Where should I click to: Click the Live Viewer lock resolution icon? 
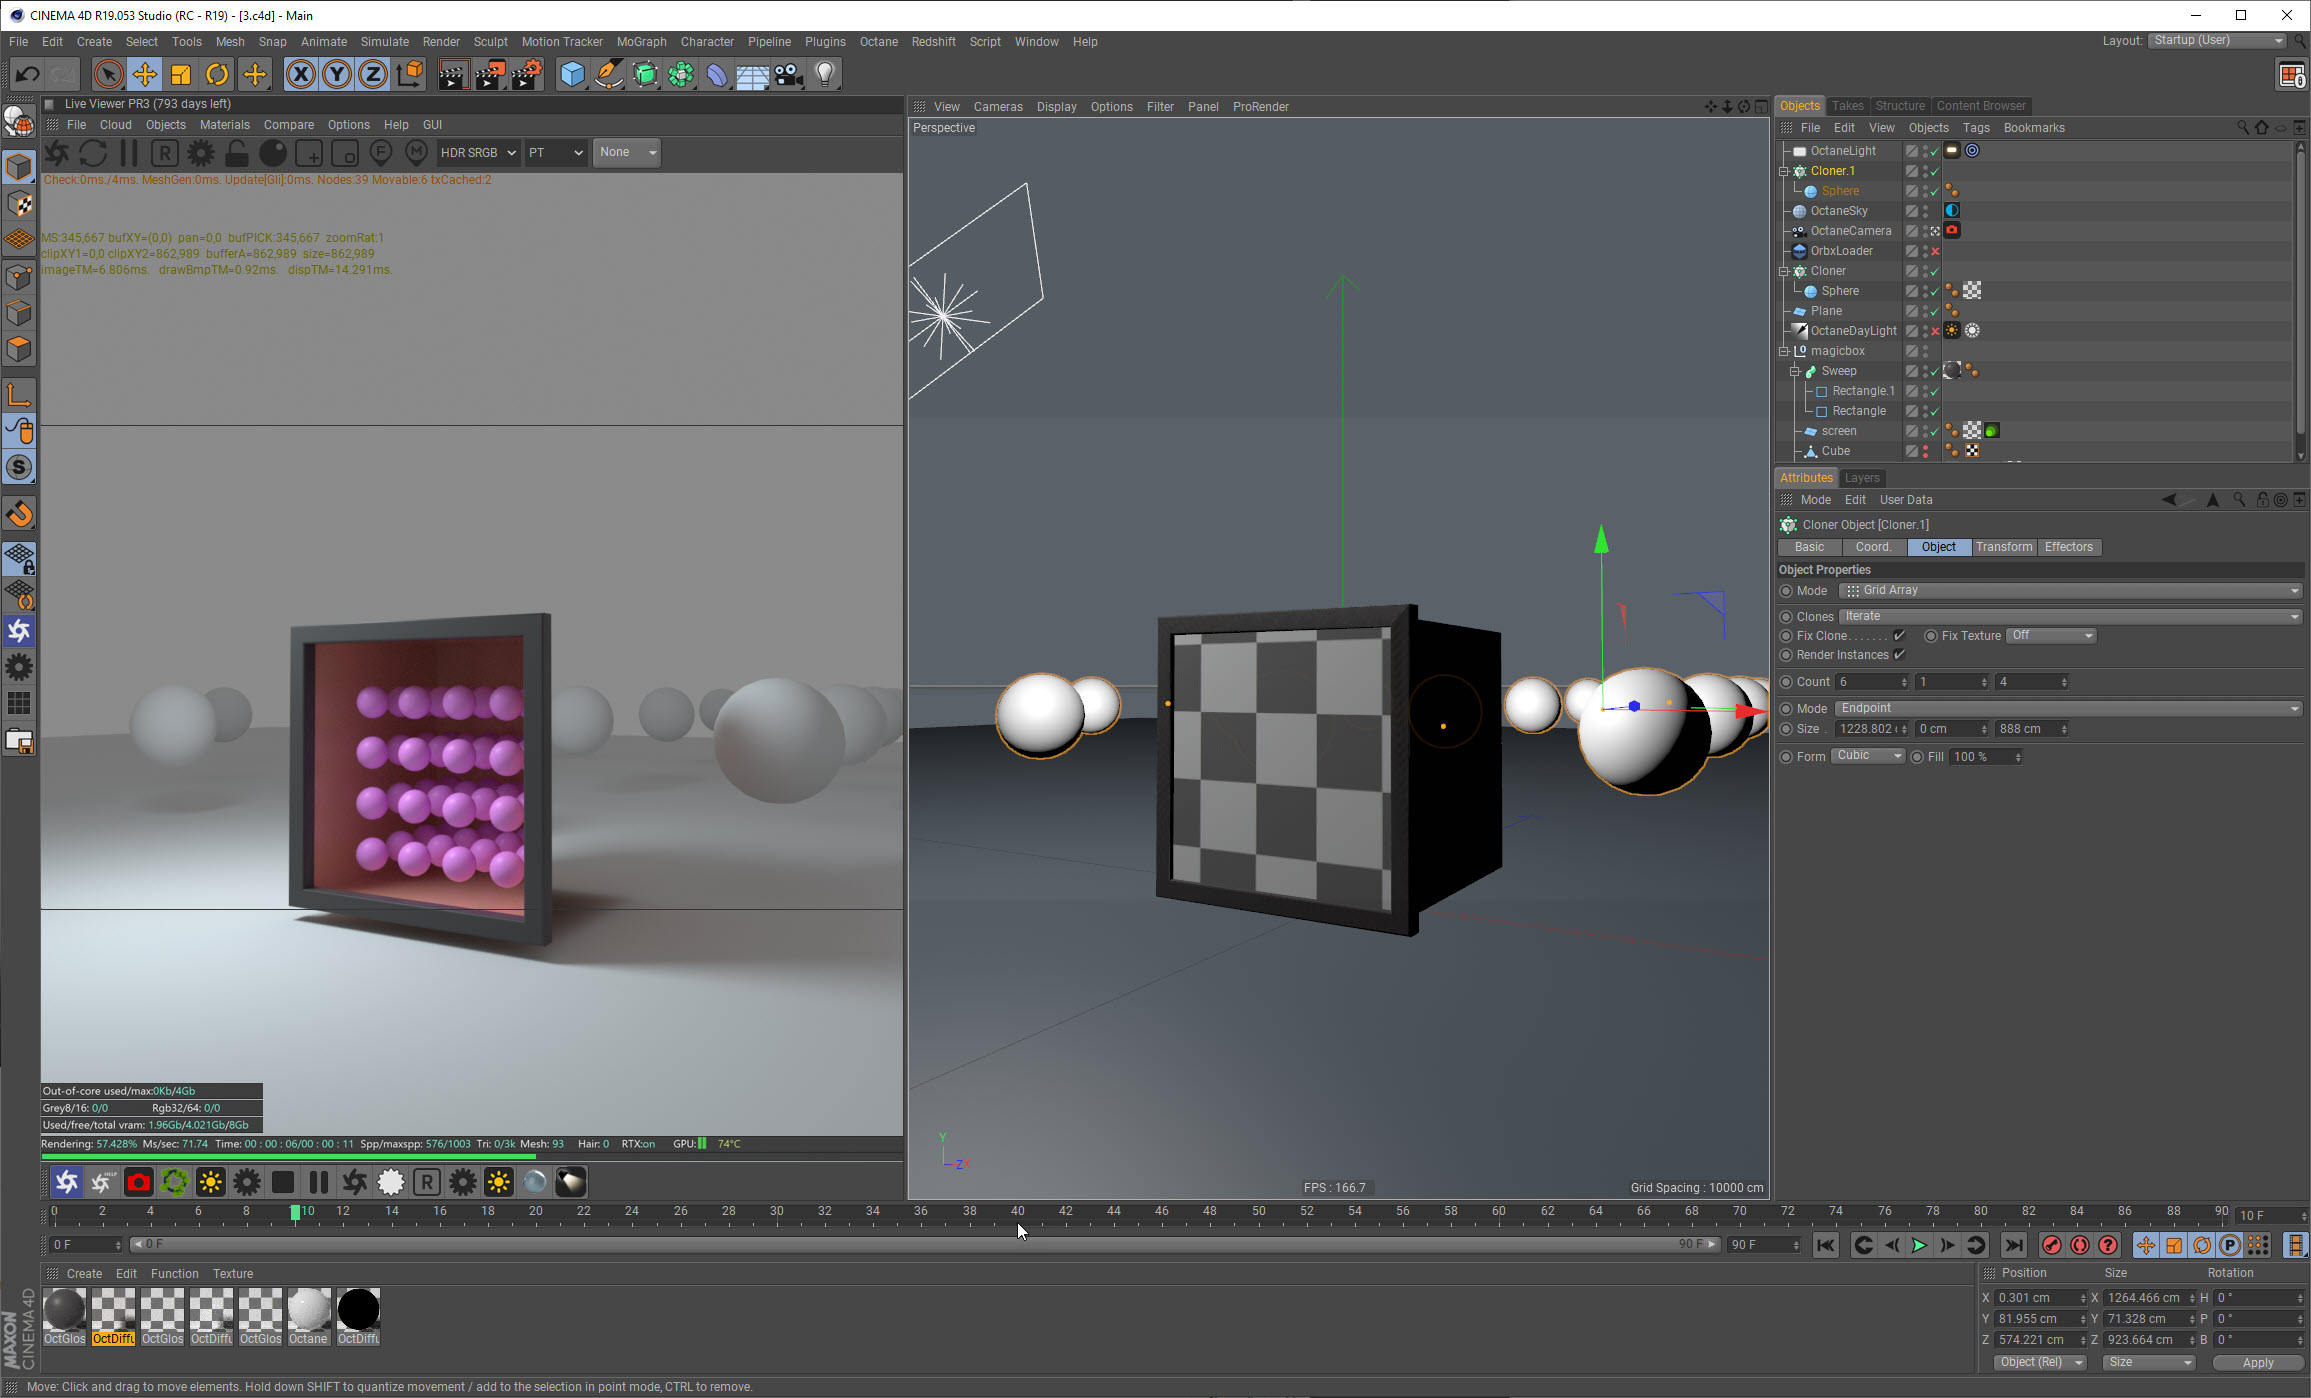(x=236, y=153)
